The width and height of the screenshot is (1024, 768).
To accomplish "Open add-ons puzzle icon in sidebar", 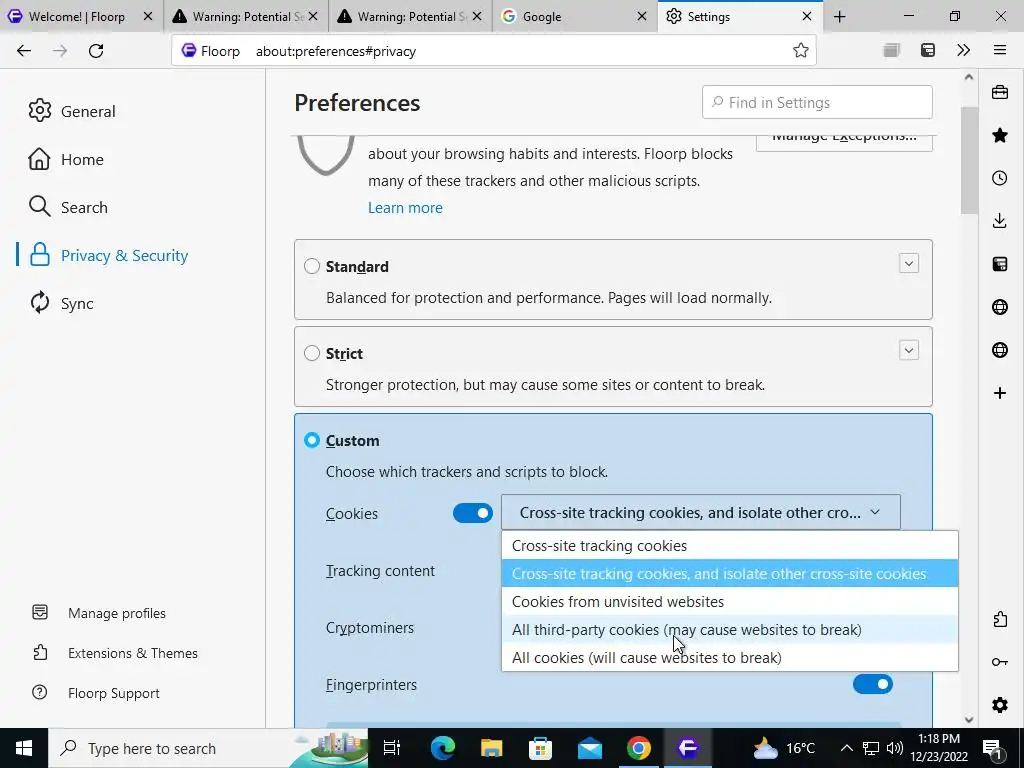I will point(1000,619).
